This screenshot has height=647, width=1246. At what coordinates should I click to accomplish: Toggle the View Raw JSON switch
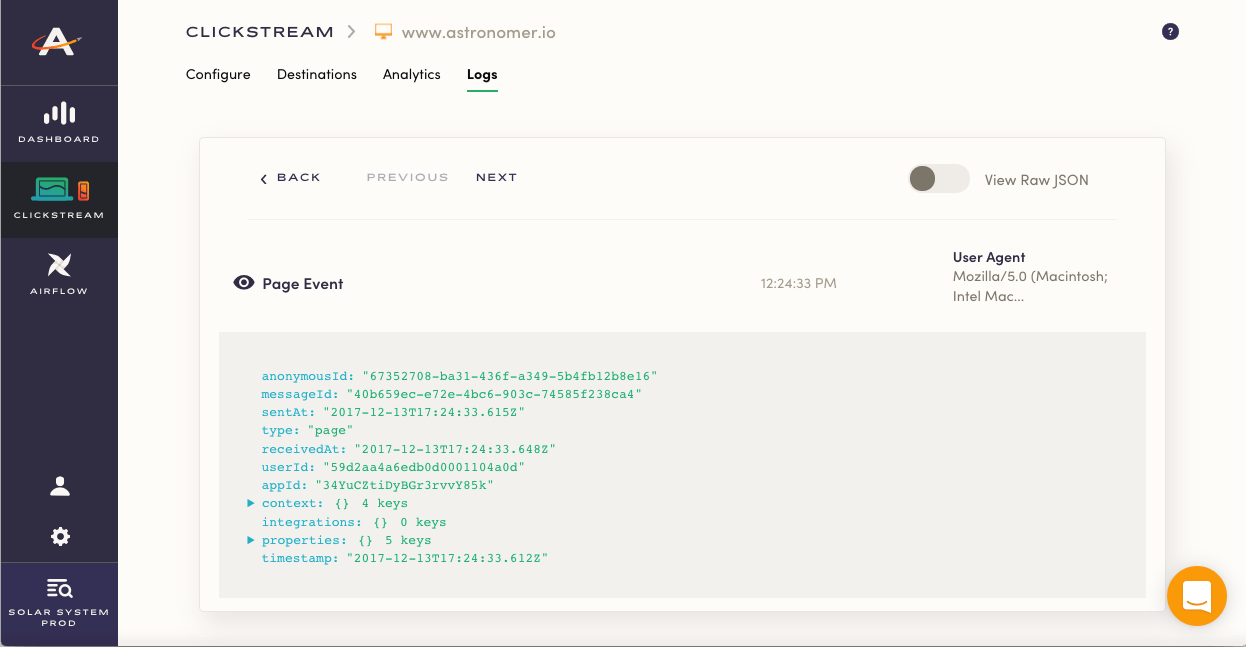(x=938, y=179)
